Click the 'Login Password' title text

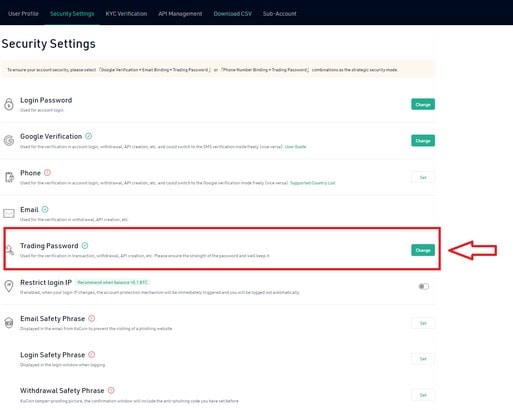pos(46,100)
